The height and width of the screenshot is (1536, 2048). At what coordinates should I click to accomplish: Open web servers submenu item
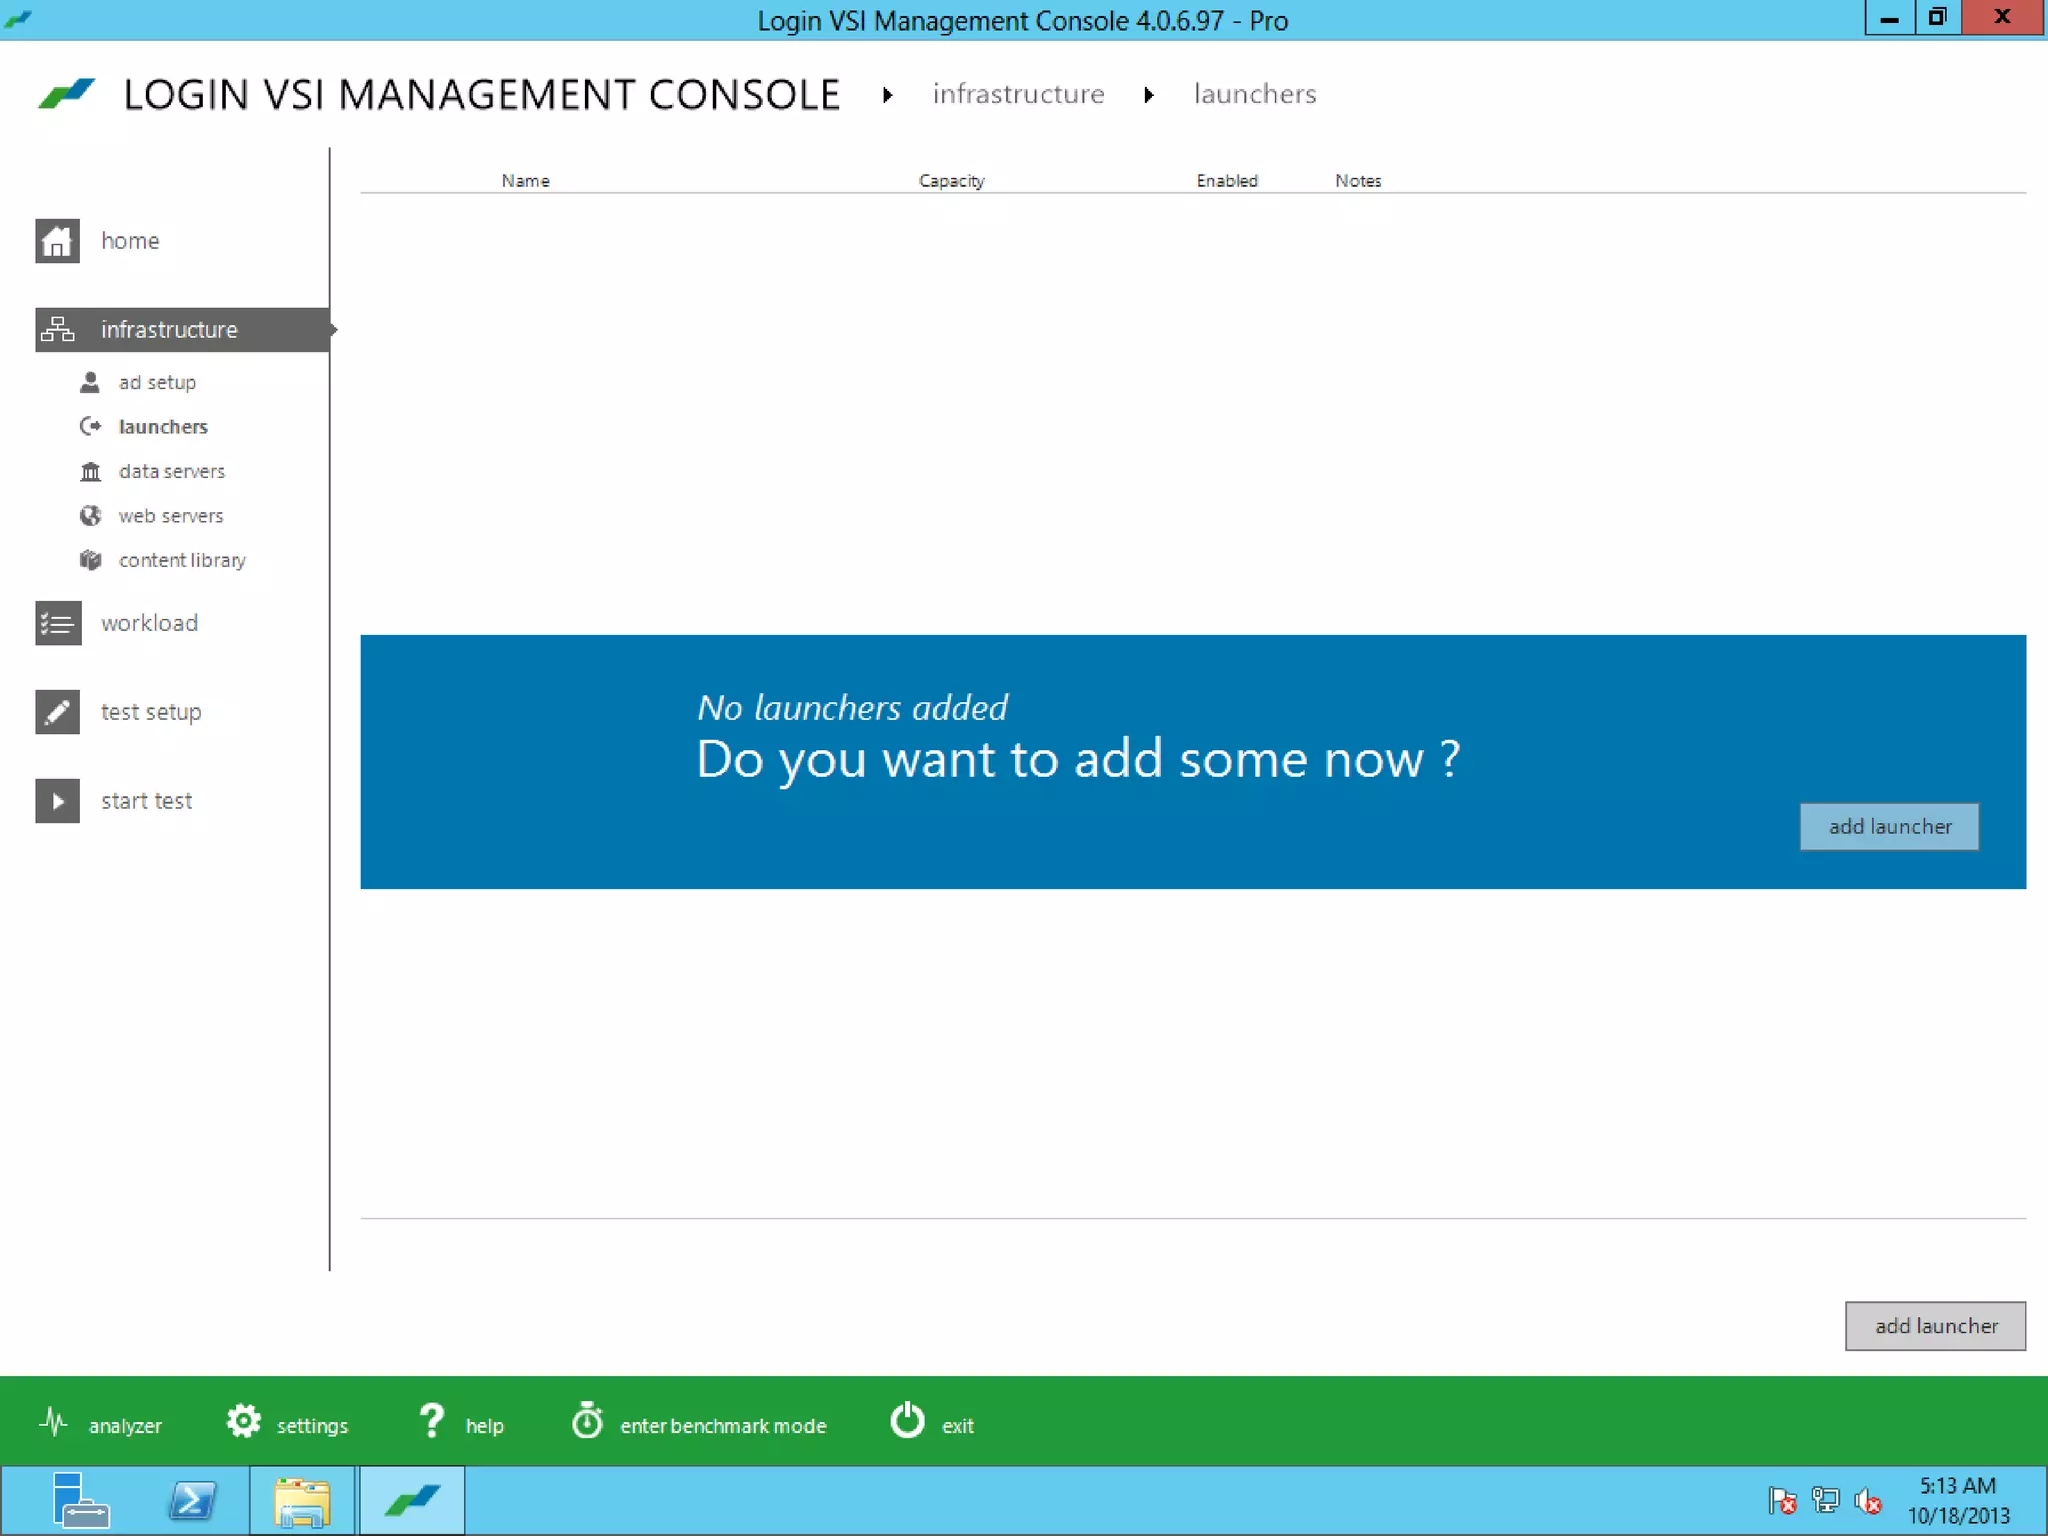[x=170, y=516]
